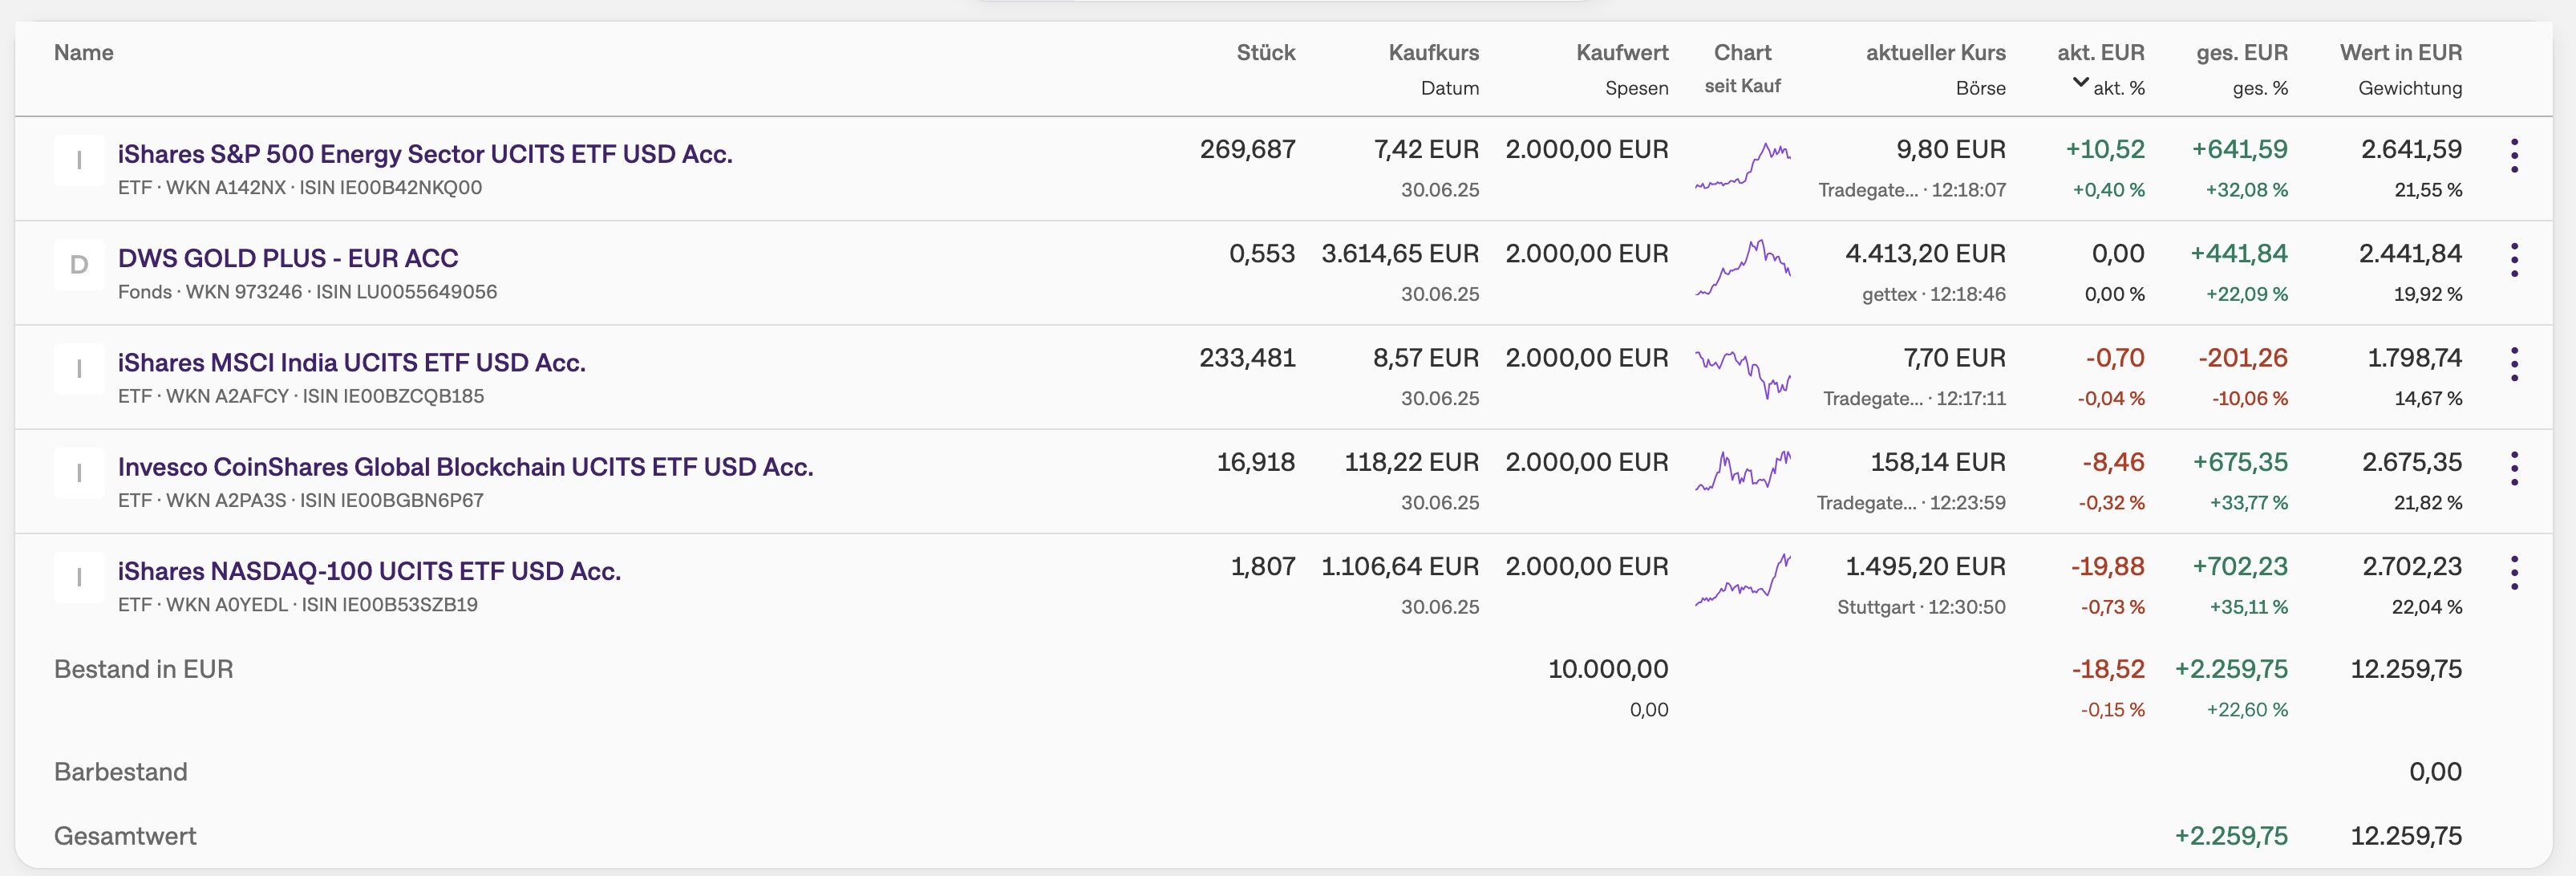Click the 'D' logo beside DWS GOLD PLUS
2576x876 pixels.
[79, 265]
